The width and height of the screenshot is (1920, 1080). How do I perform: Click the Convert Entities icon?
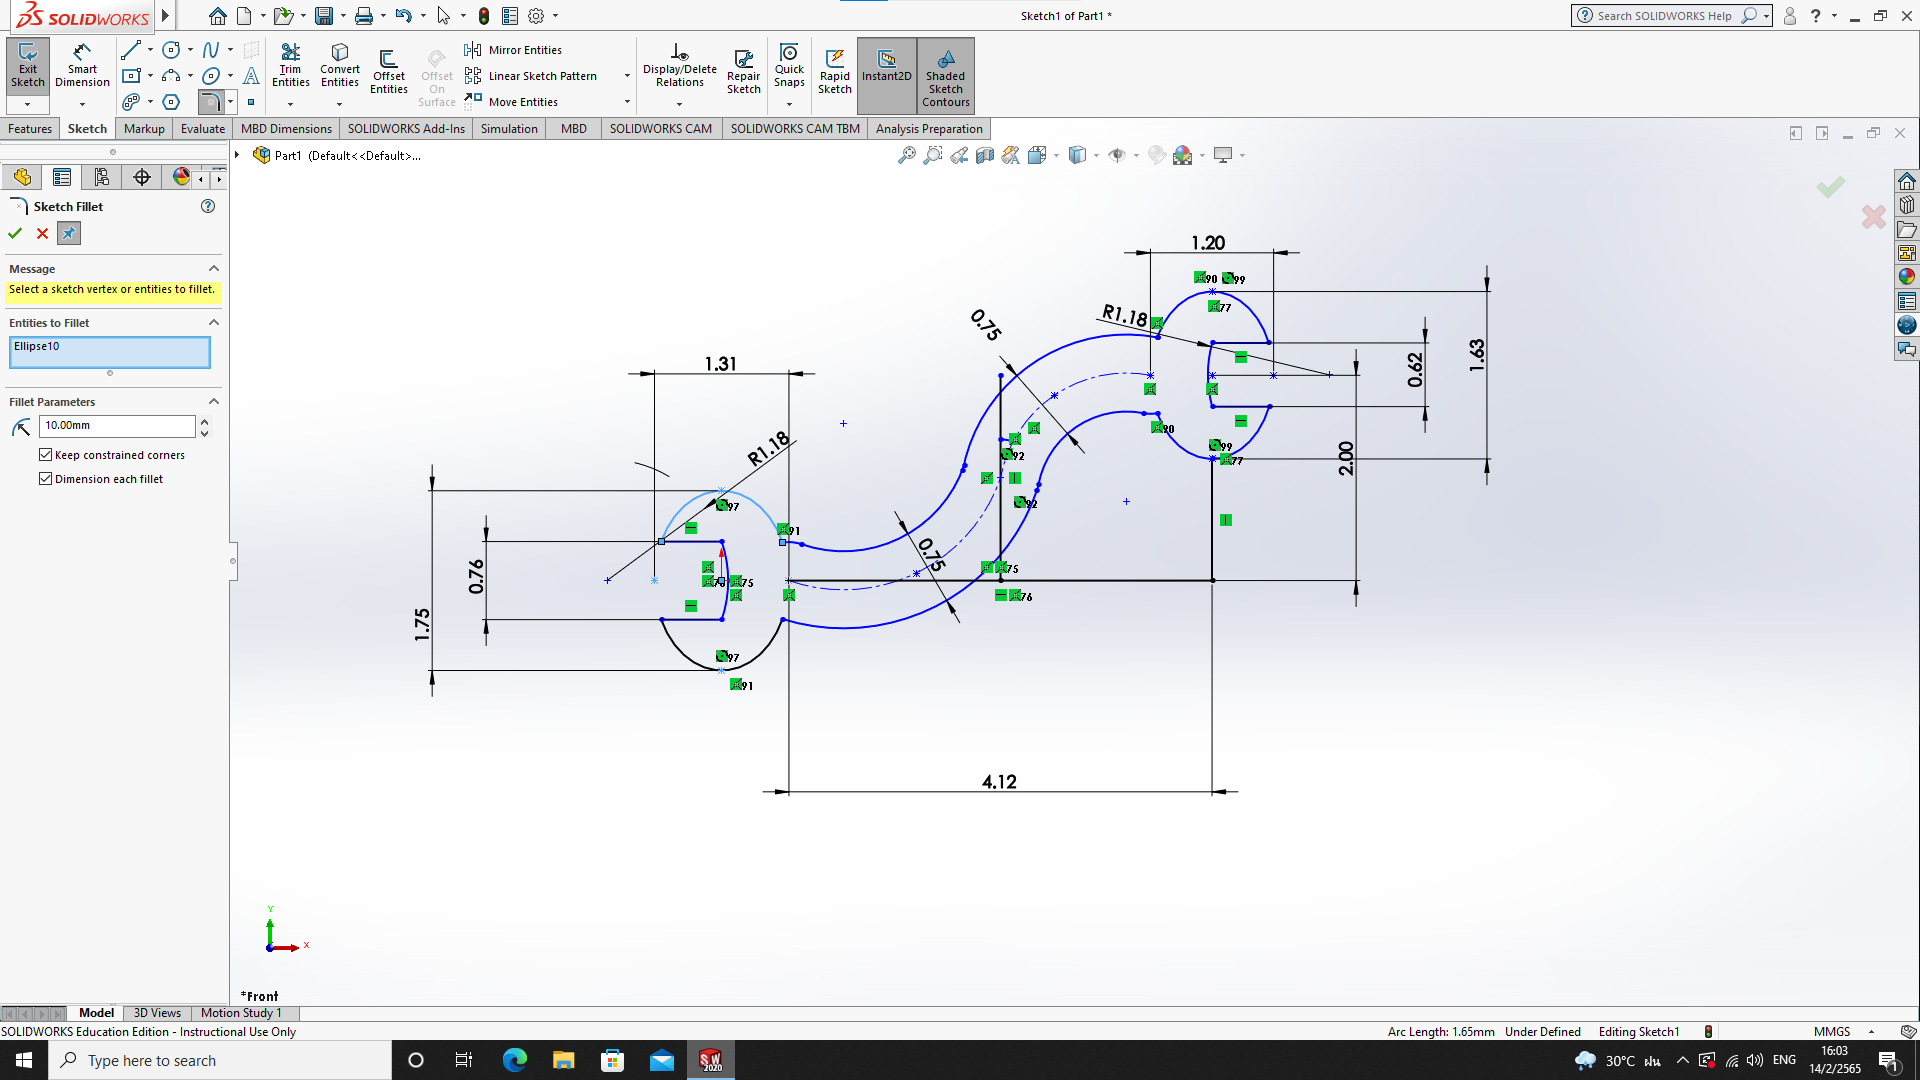(339, 66)
